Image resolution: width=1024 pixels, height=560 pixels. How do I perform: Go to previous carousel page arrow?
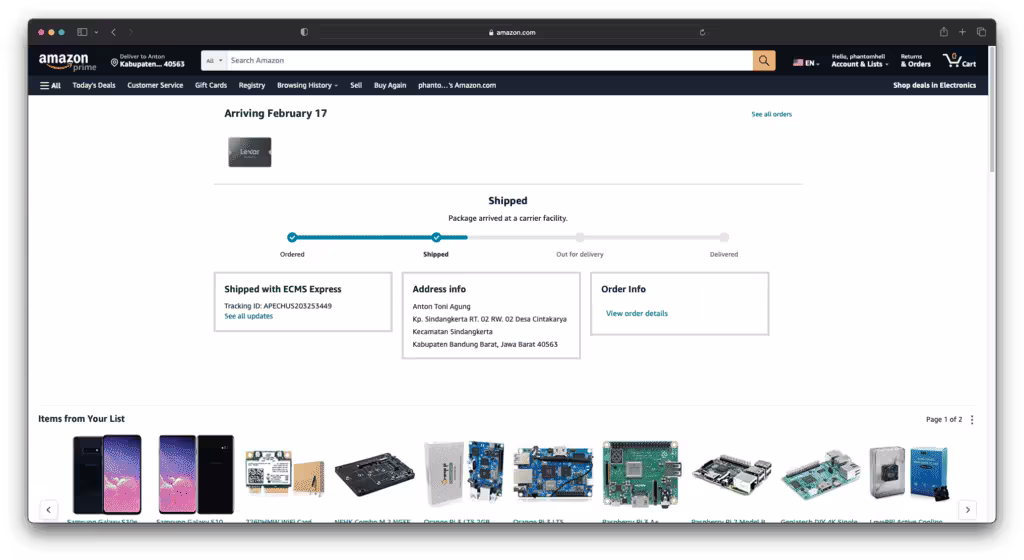(x=48, y=510)
